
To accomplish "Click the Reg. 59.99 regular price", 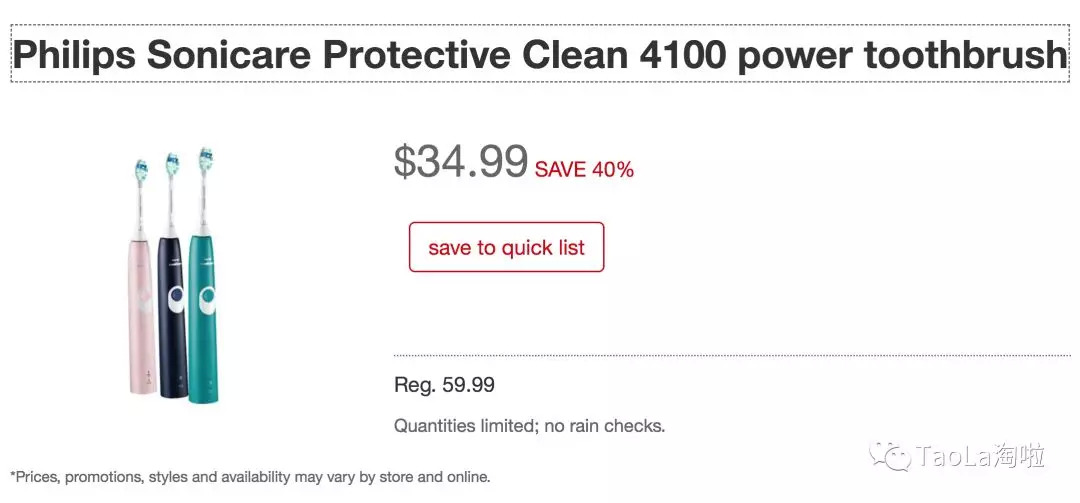I will pos(444,385).
